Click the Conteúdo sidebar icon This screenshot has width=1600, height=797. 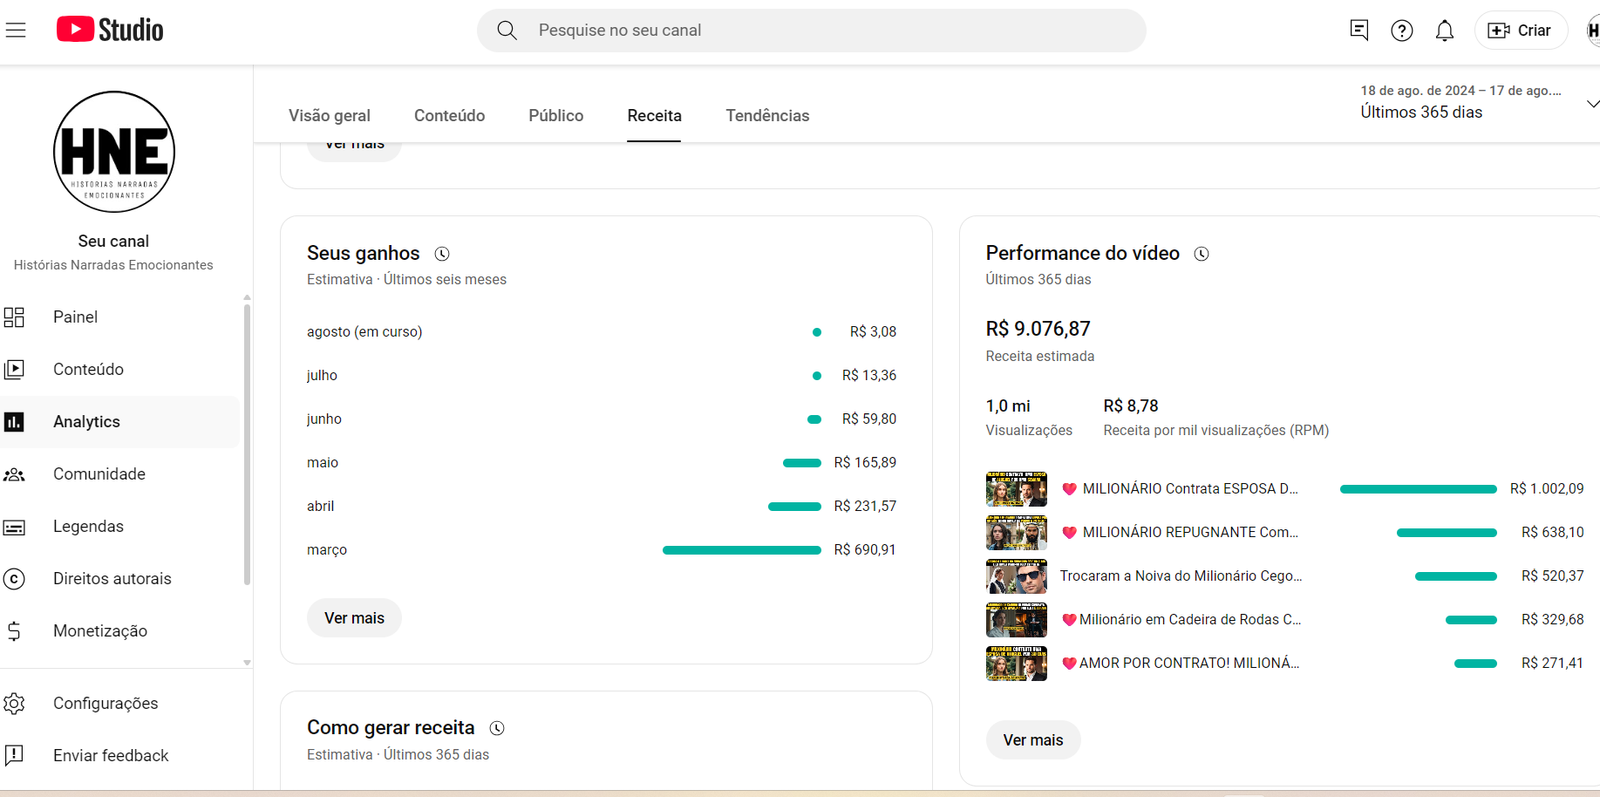[x=14, y=369]
